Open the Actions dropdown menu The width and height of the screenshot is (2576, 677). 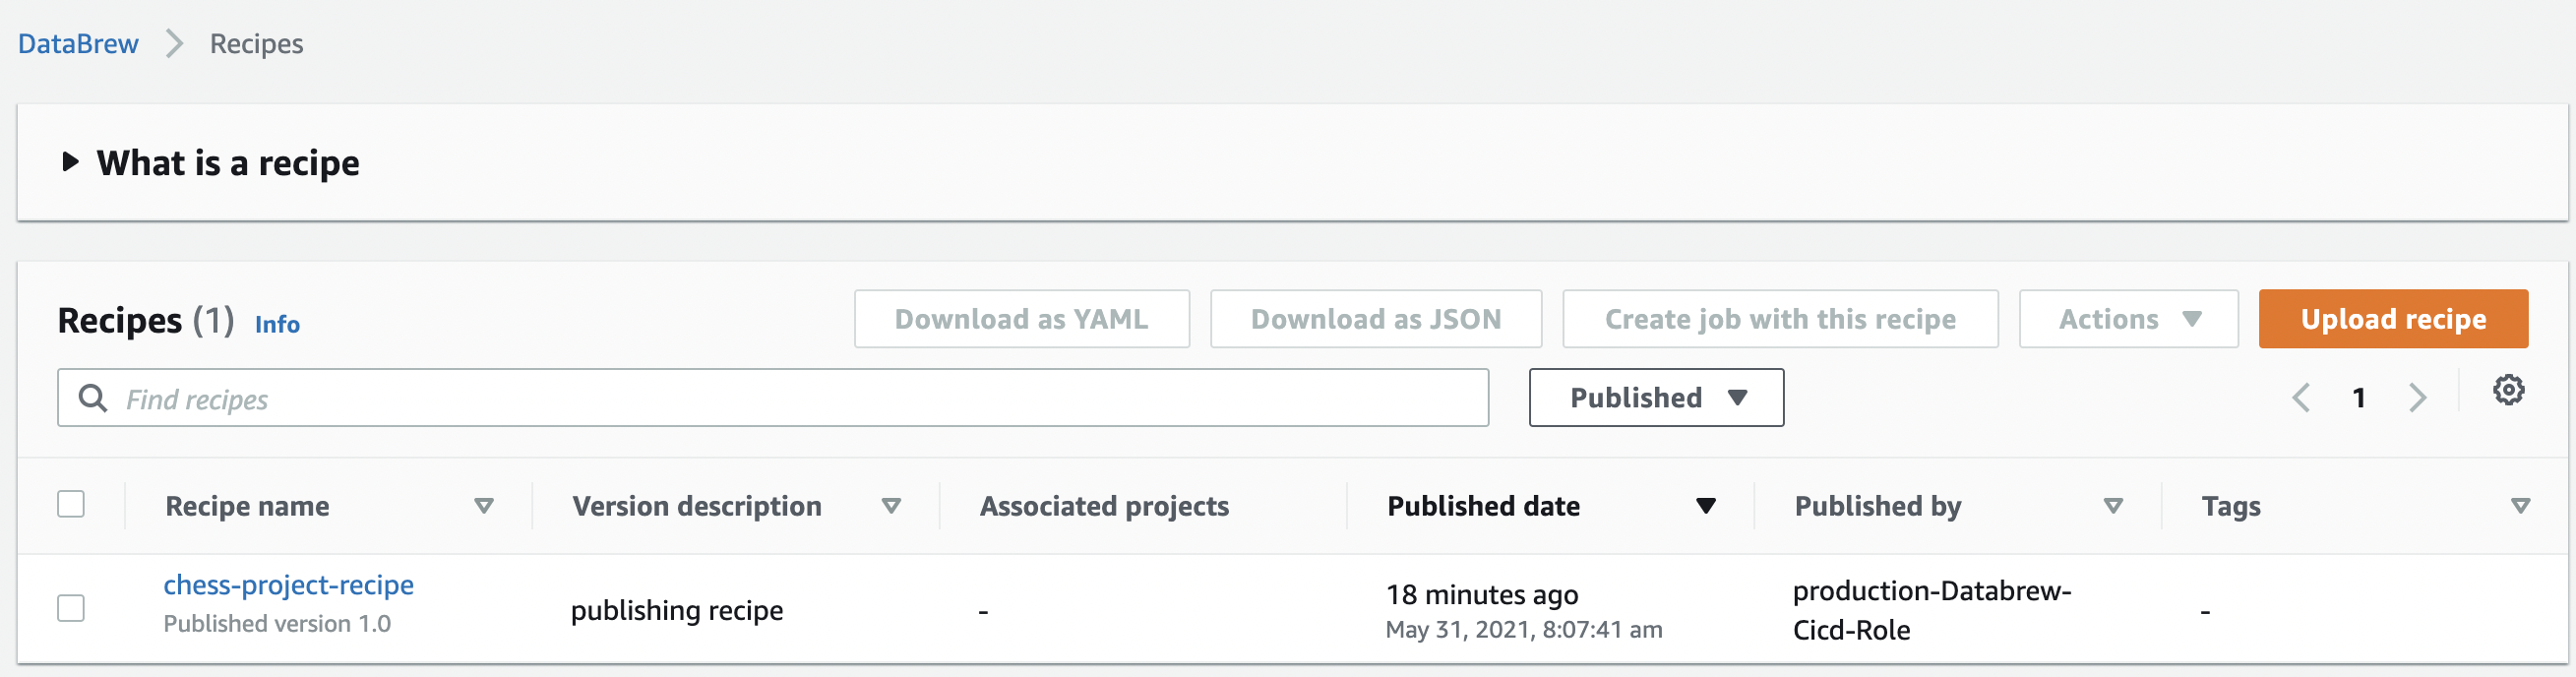2128,319
